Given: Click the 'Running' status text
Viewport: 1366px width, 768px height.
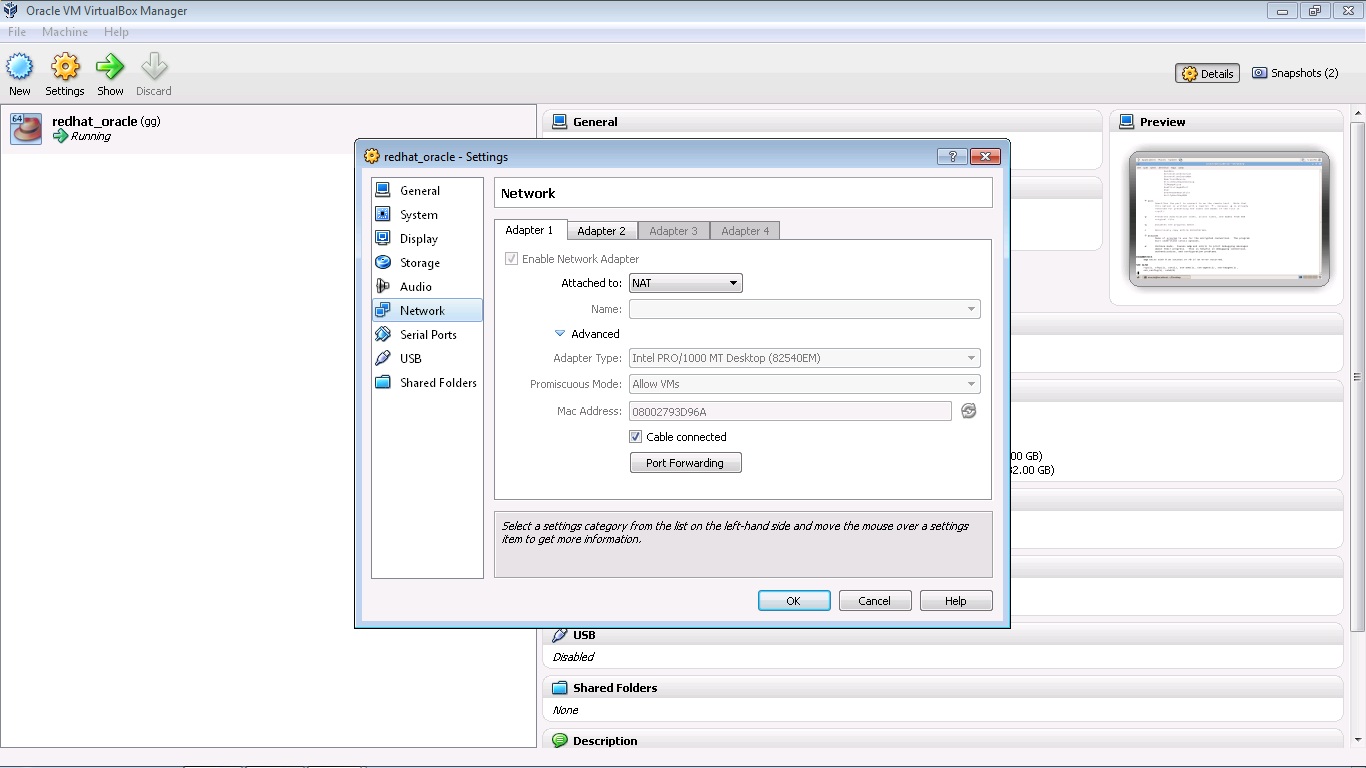Looking at the screenshot, I should pos(91,136).
